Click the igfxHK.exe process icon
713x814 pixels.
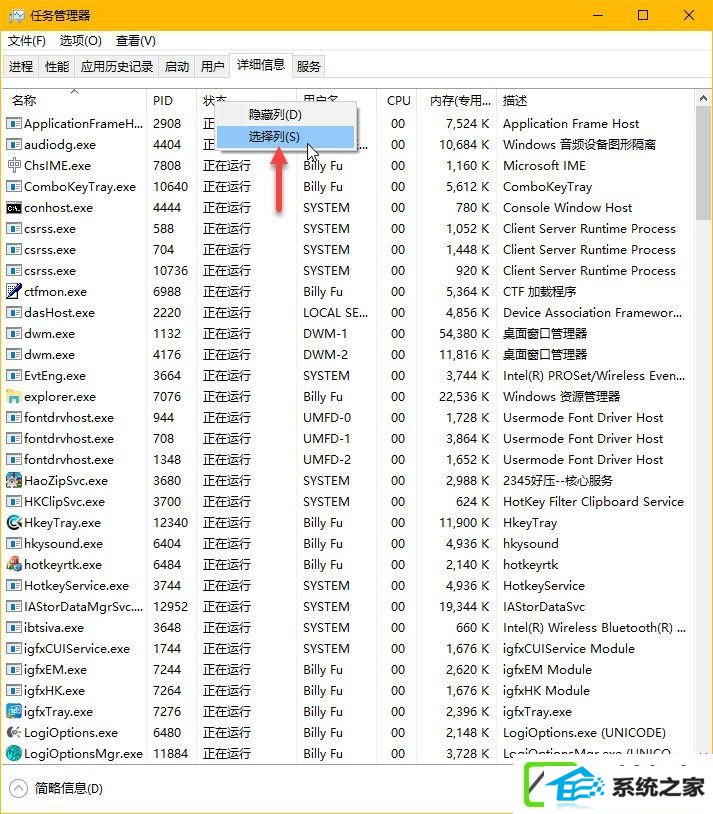[x=14, y=690]
